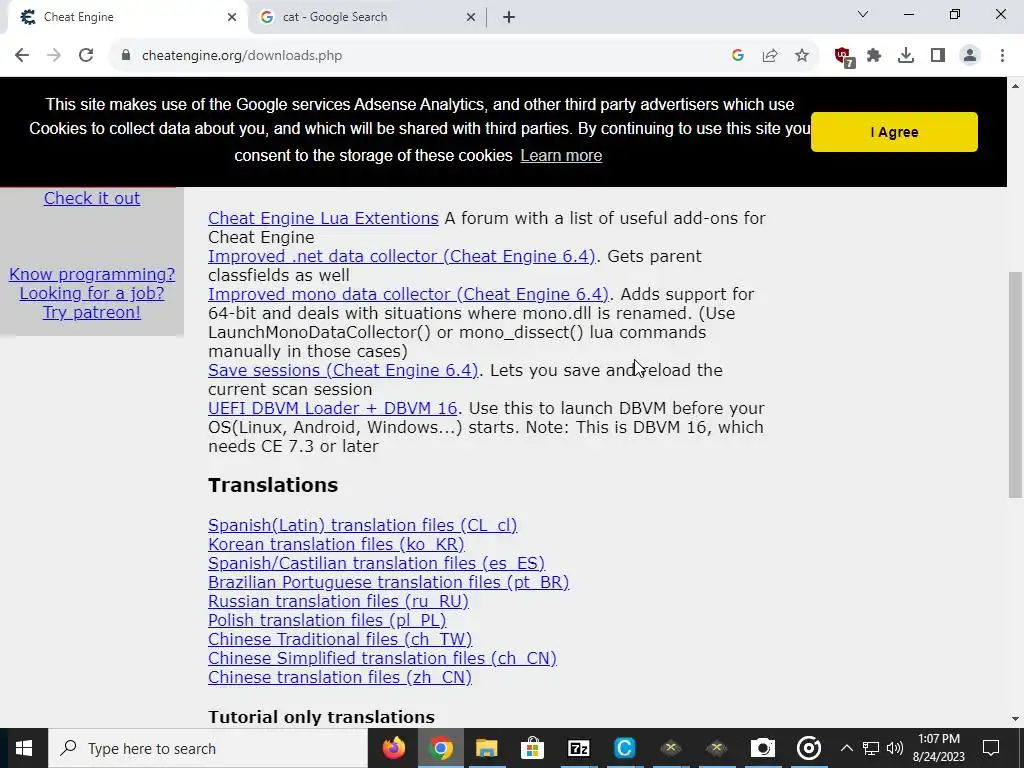Open Cheat Engine Lua Extentions link
The height and width of the screenshot is (768, 1024).
click(x=323, y=218)
